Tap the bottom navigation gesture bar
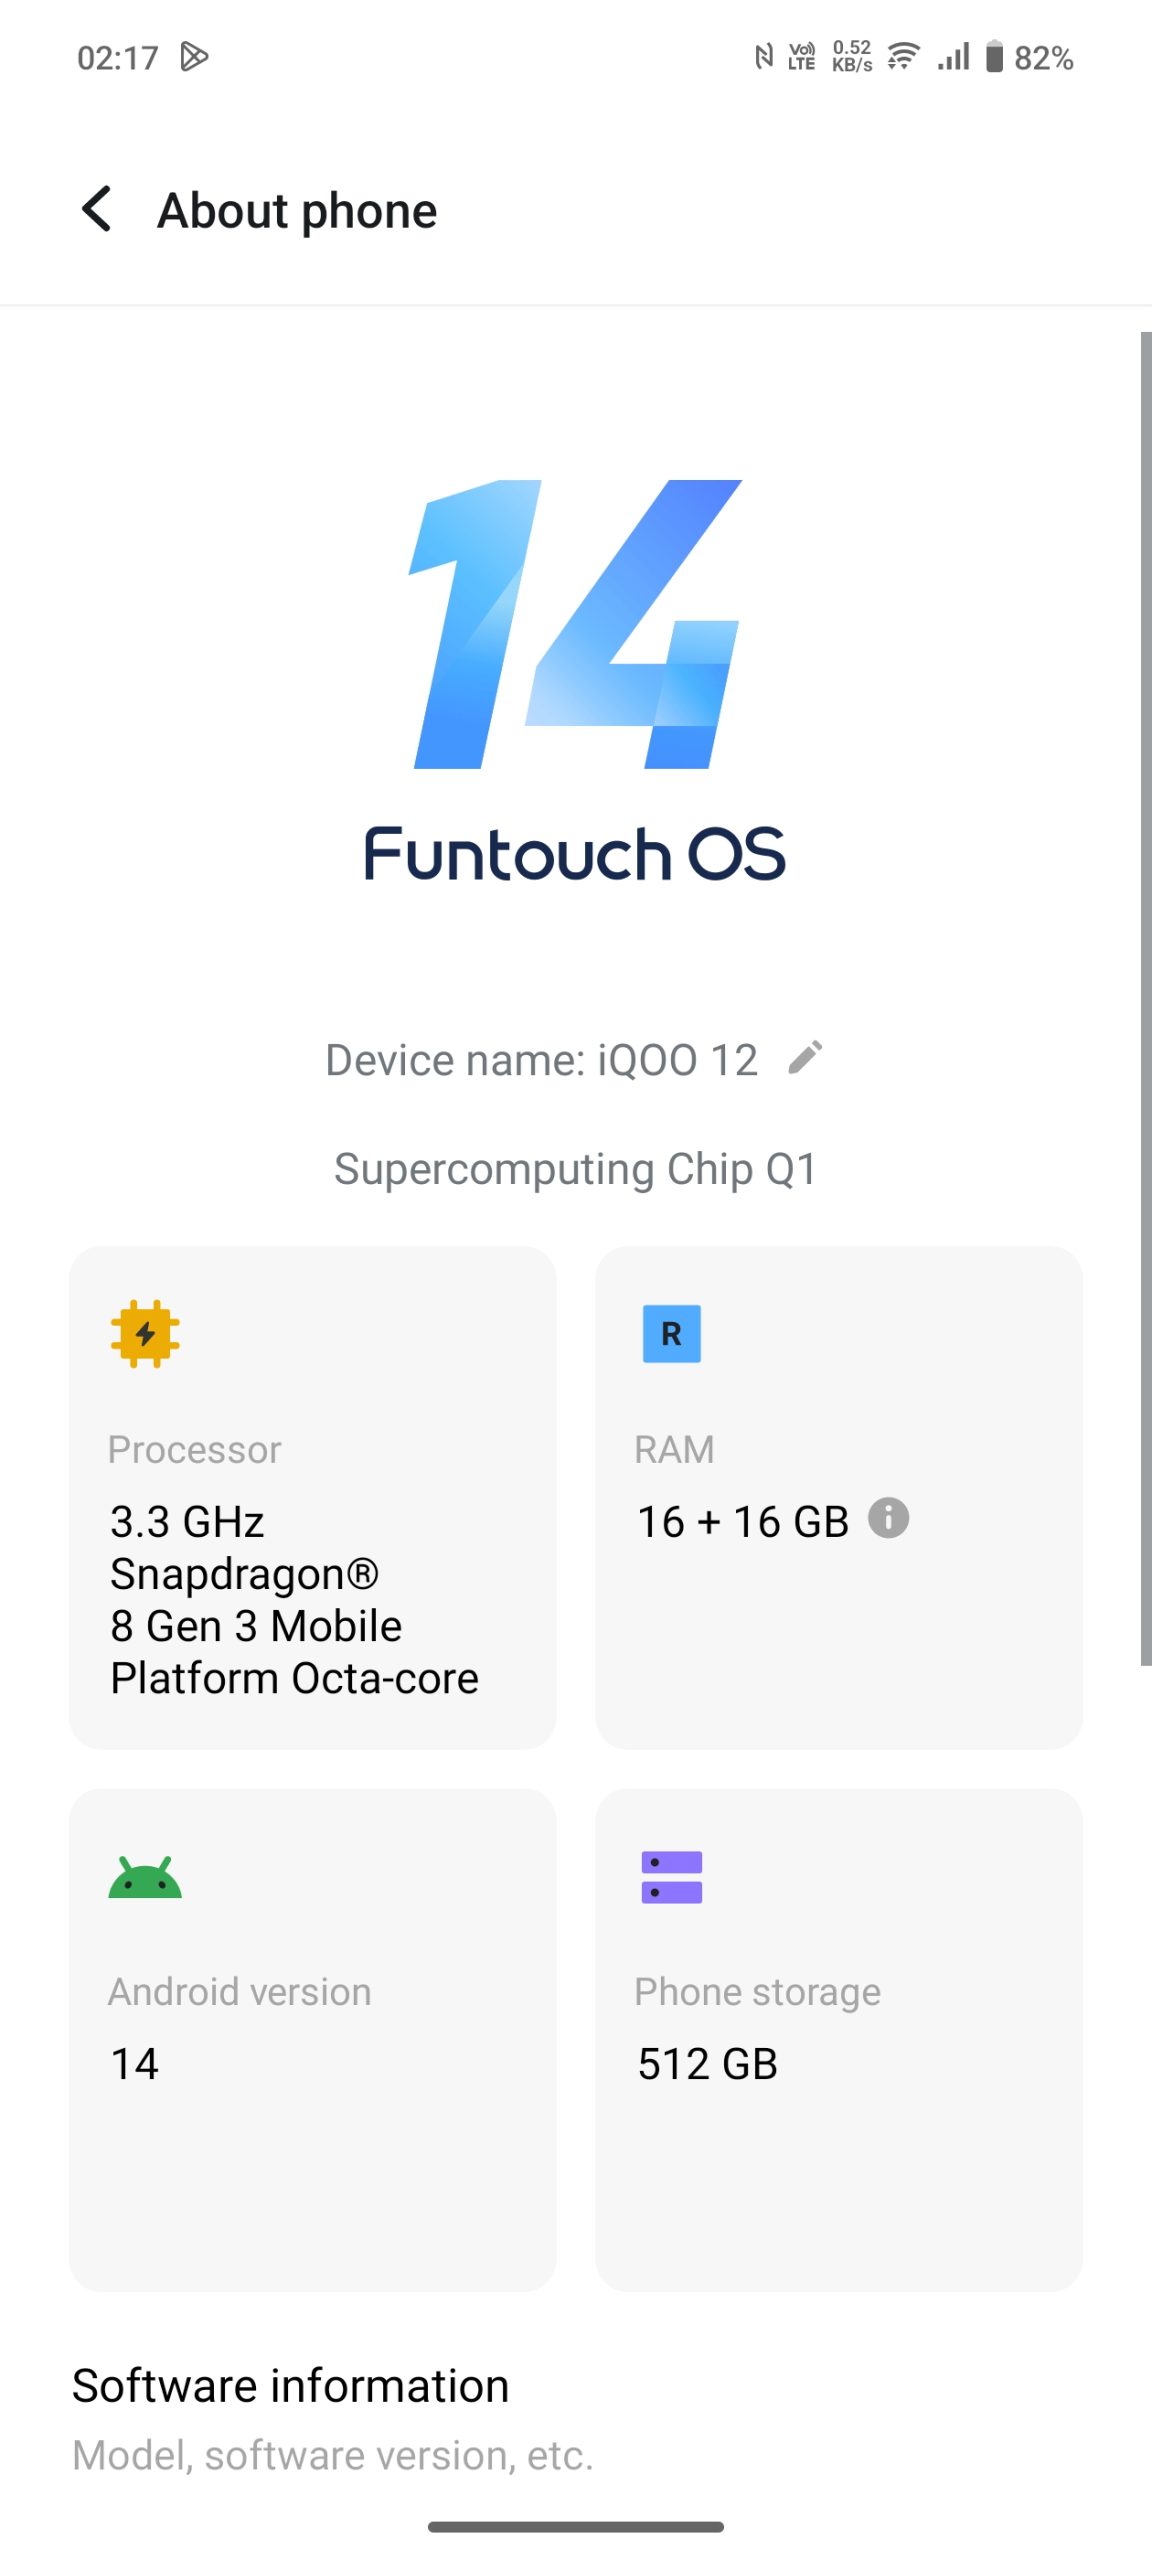The image size is (1152, 2560). [x=575, y=2527]
